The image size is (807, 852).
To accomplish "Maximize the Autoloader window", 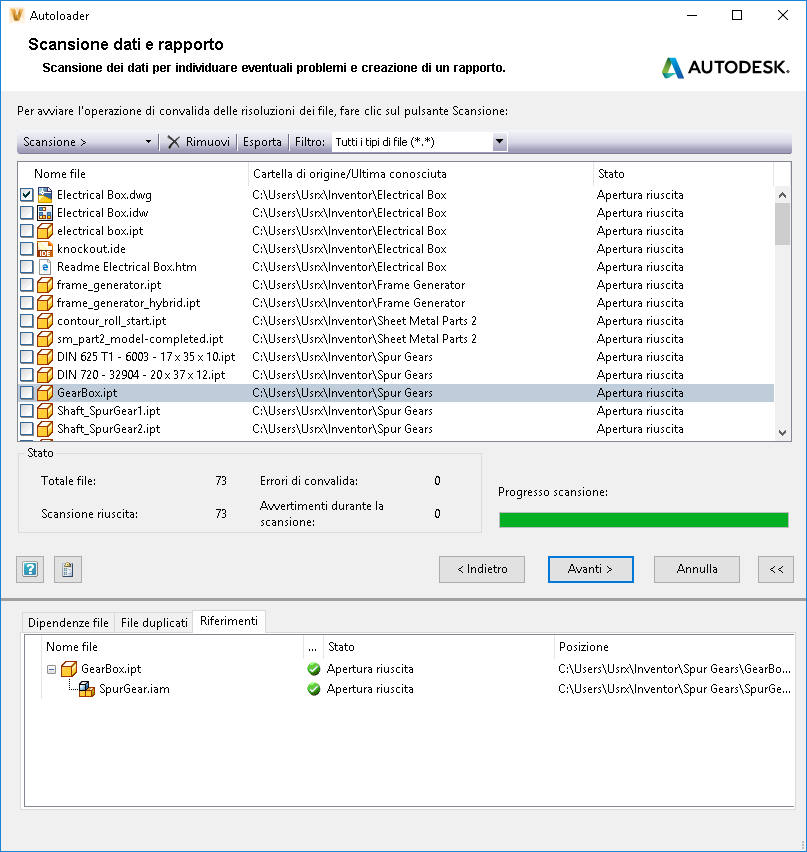I will point(737,15).
